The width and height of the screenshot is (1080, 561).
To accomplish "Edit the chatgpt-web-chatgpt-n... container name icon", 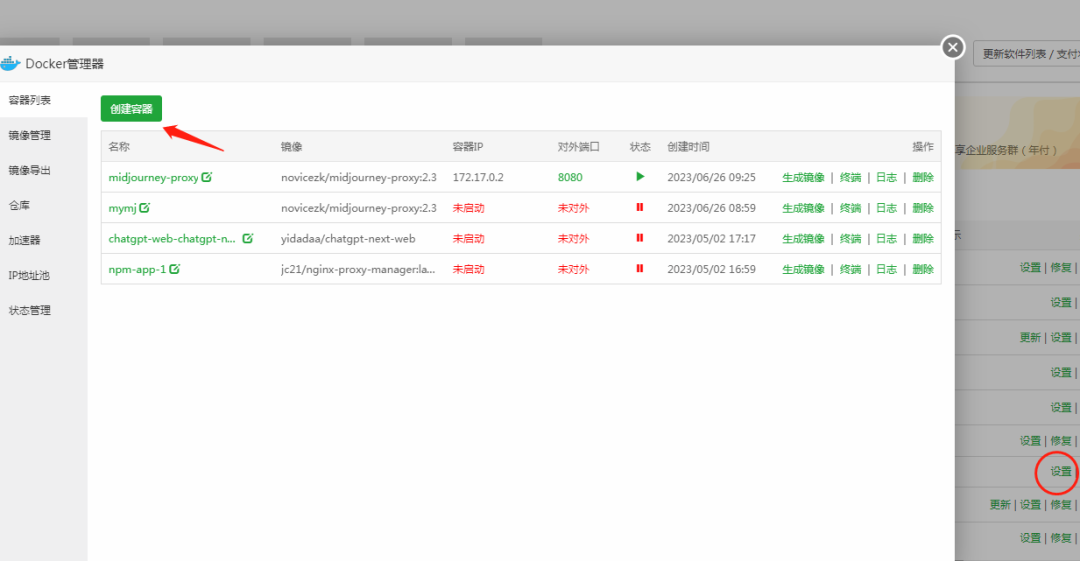I will [x=248, y=238].
